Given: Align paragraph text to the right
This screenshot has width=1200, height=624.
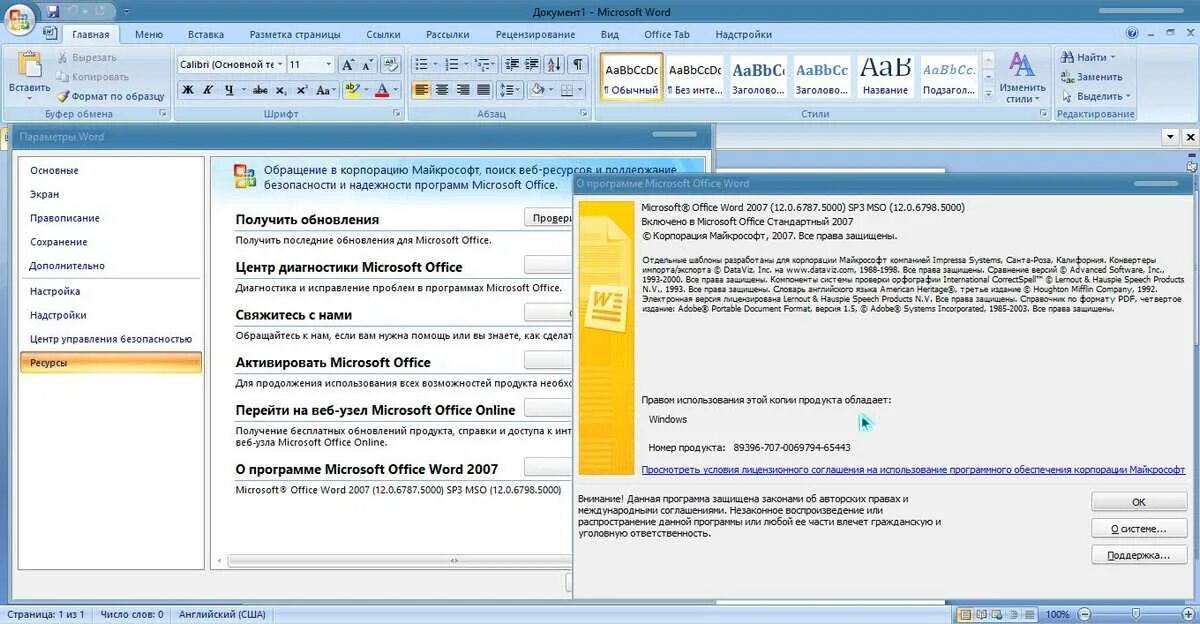Looking at the screenshot, I should click(463, 90).
